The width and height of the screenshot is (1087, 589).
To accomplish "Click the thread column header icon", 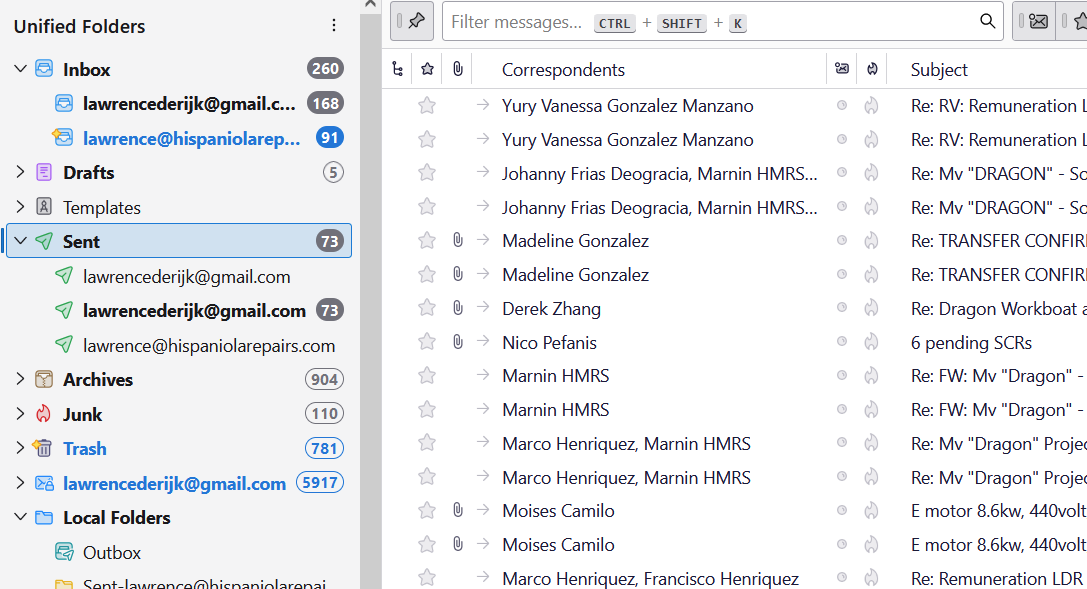I will click(x=397, y=69).
